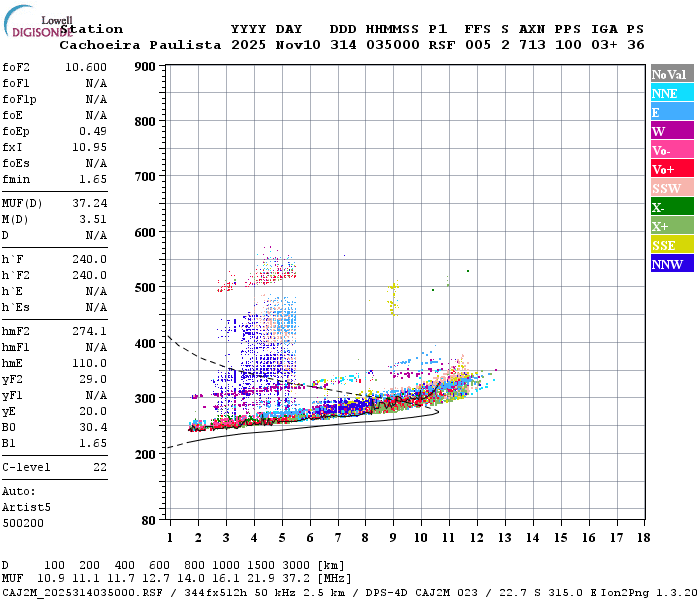Select the E blue legend swatch
Viewport: 700px width, 600px height.
[x=672, y=112]
